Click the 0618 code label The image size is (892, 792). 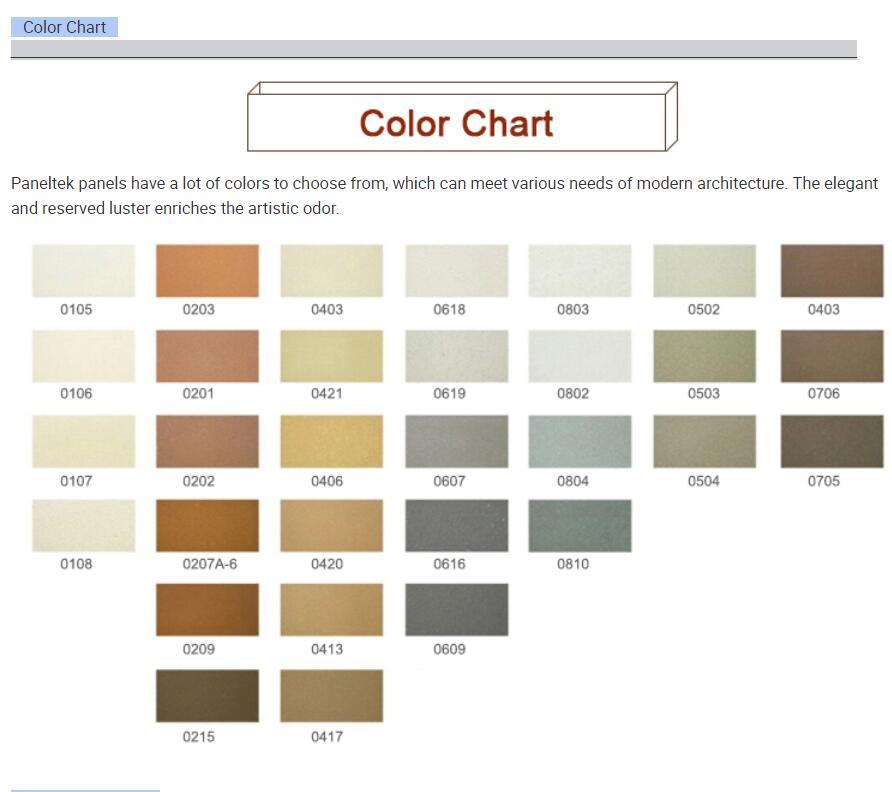click(449, 310)
